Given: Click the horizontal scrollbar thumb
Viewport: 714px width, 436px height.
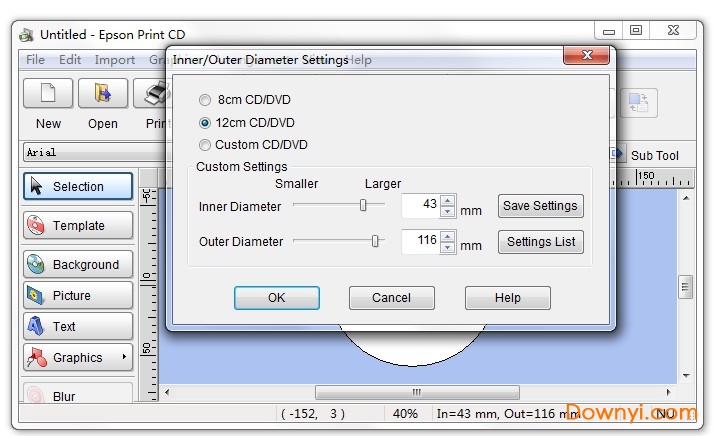Looking at the screenshot, I should pos(417,392).
